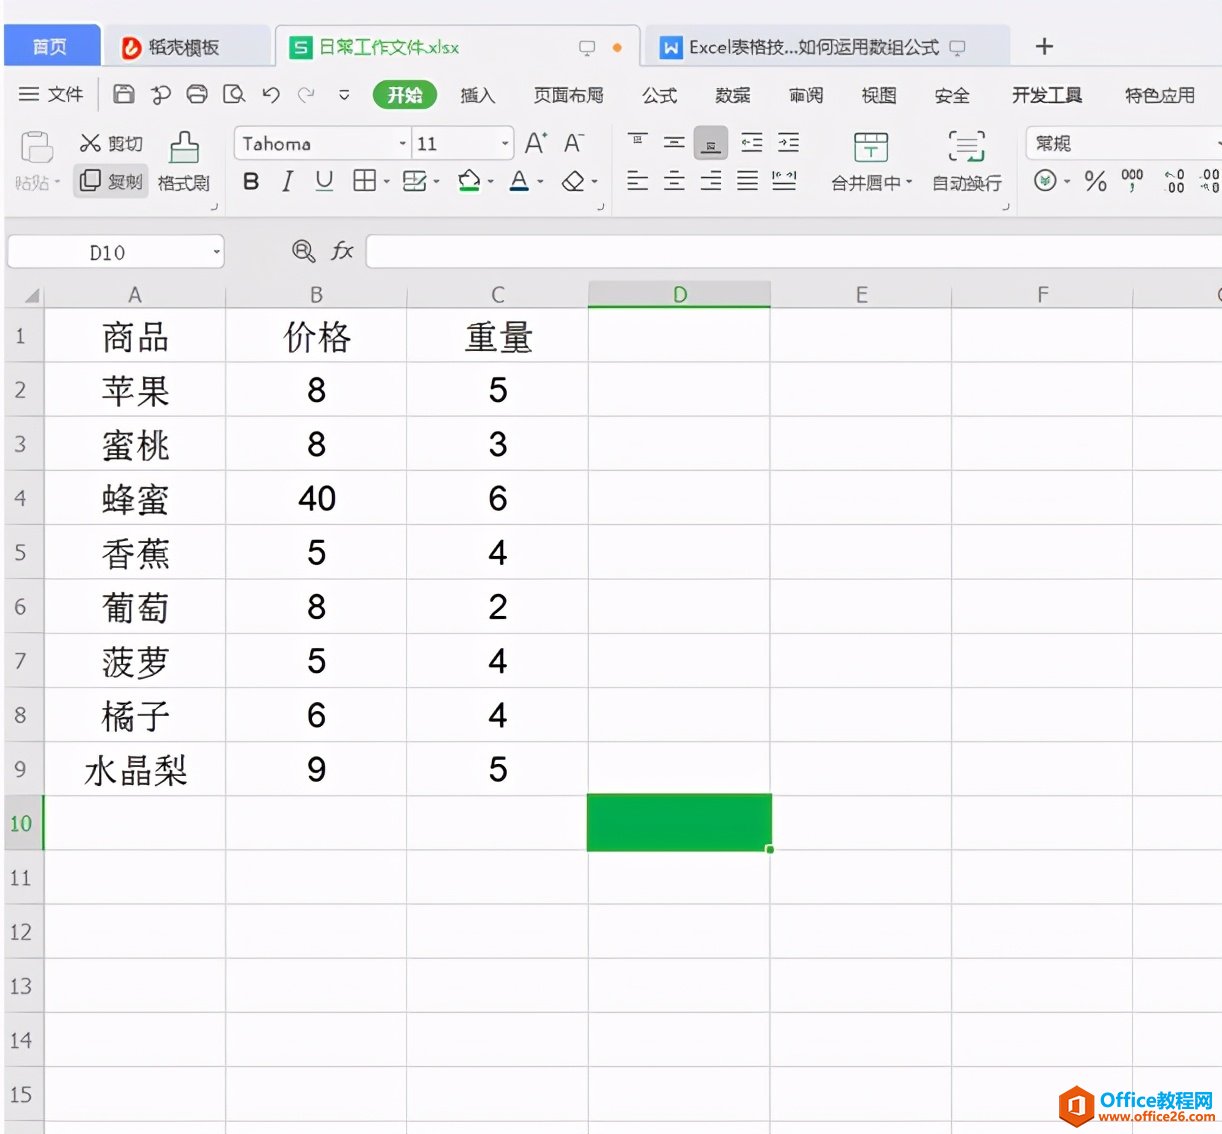Click the Copy (复制) button
The image size is (1222, 1134).
coord(111,181)
